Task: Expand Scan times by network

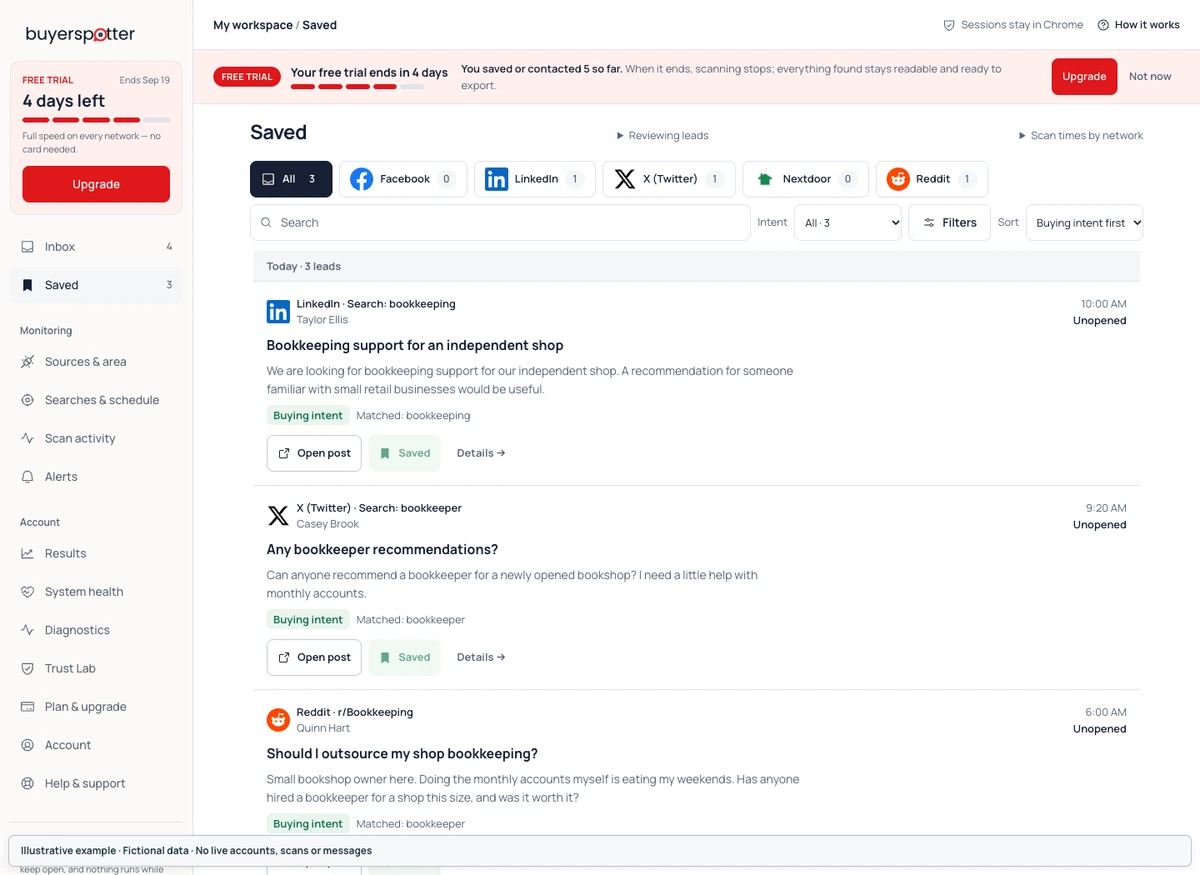Action: (1080, 136)
